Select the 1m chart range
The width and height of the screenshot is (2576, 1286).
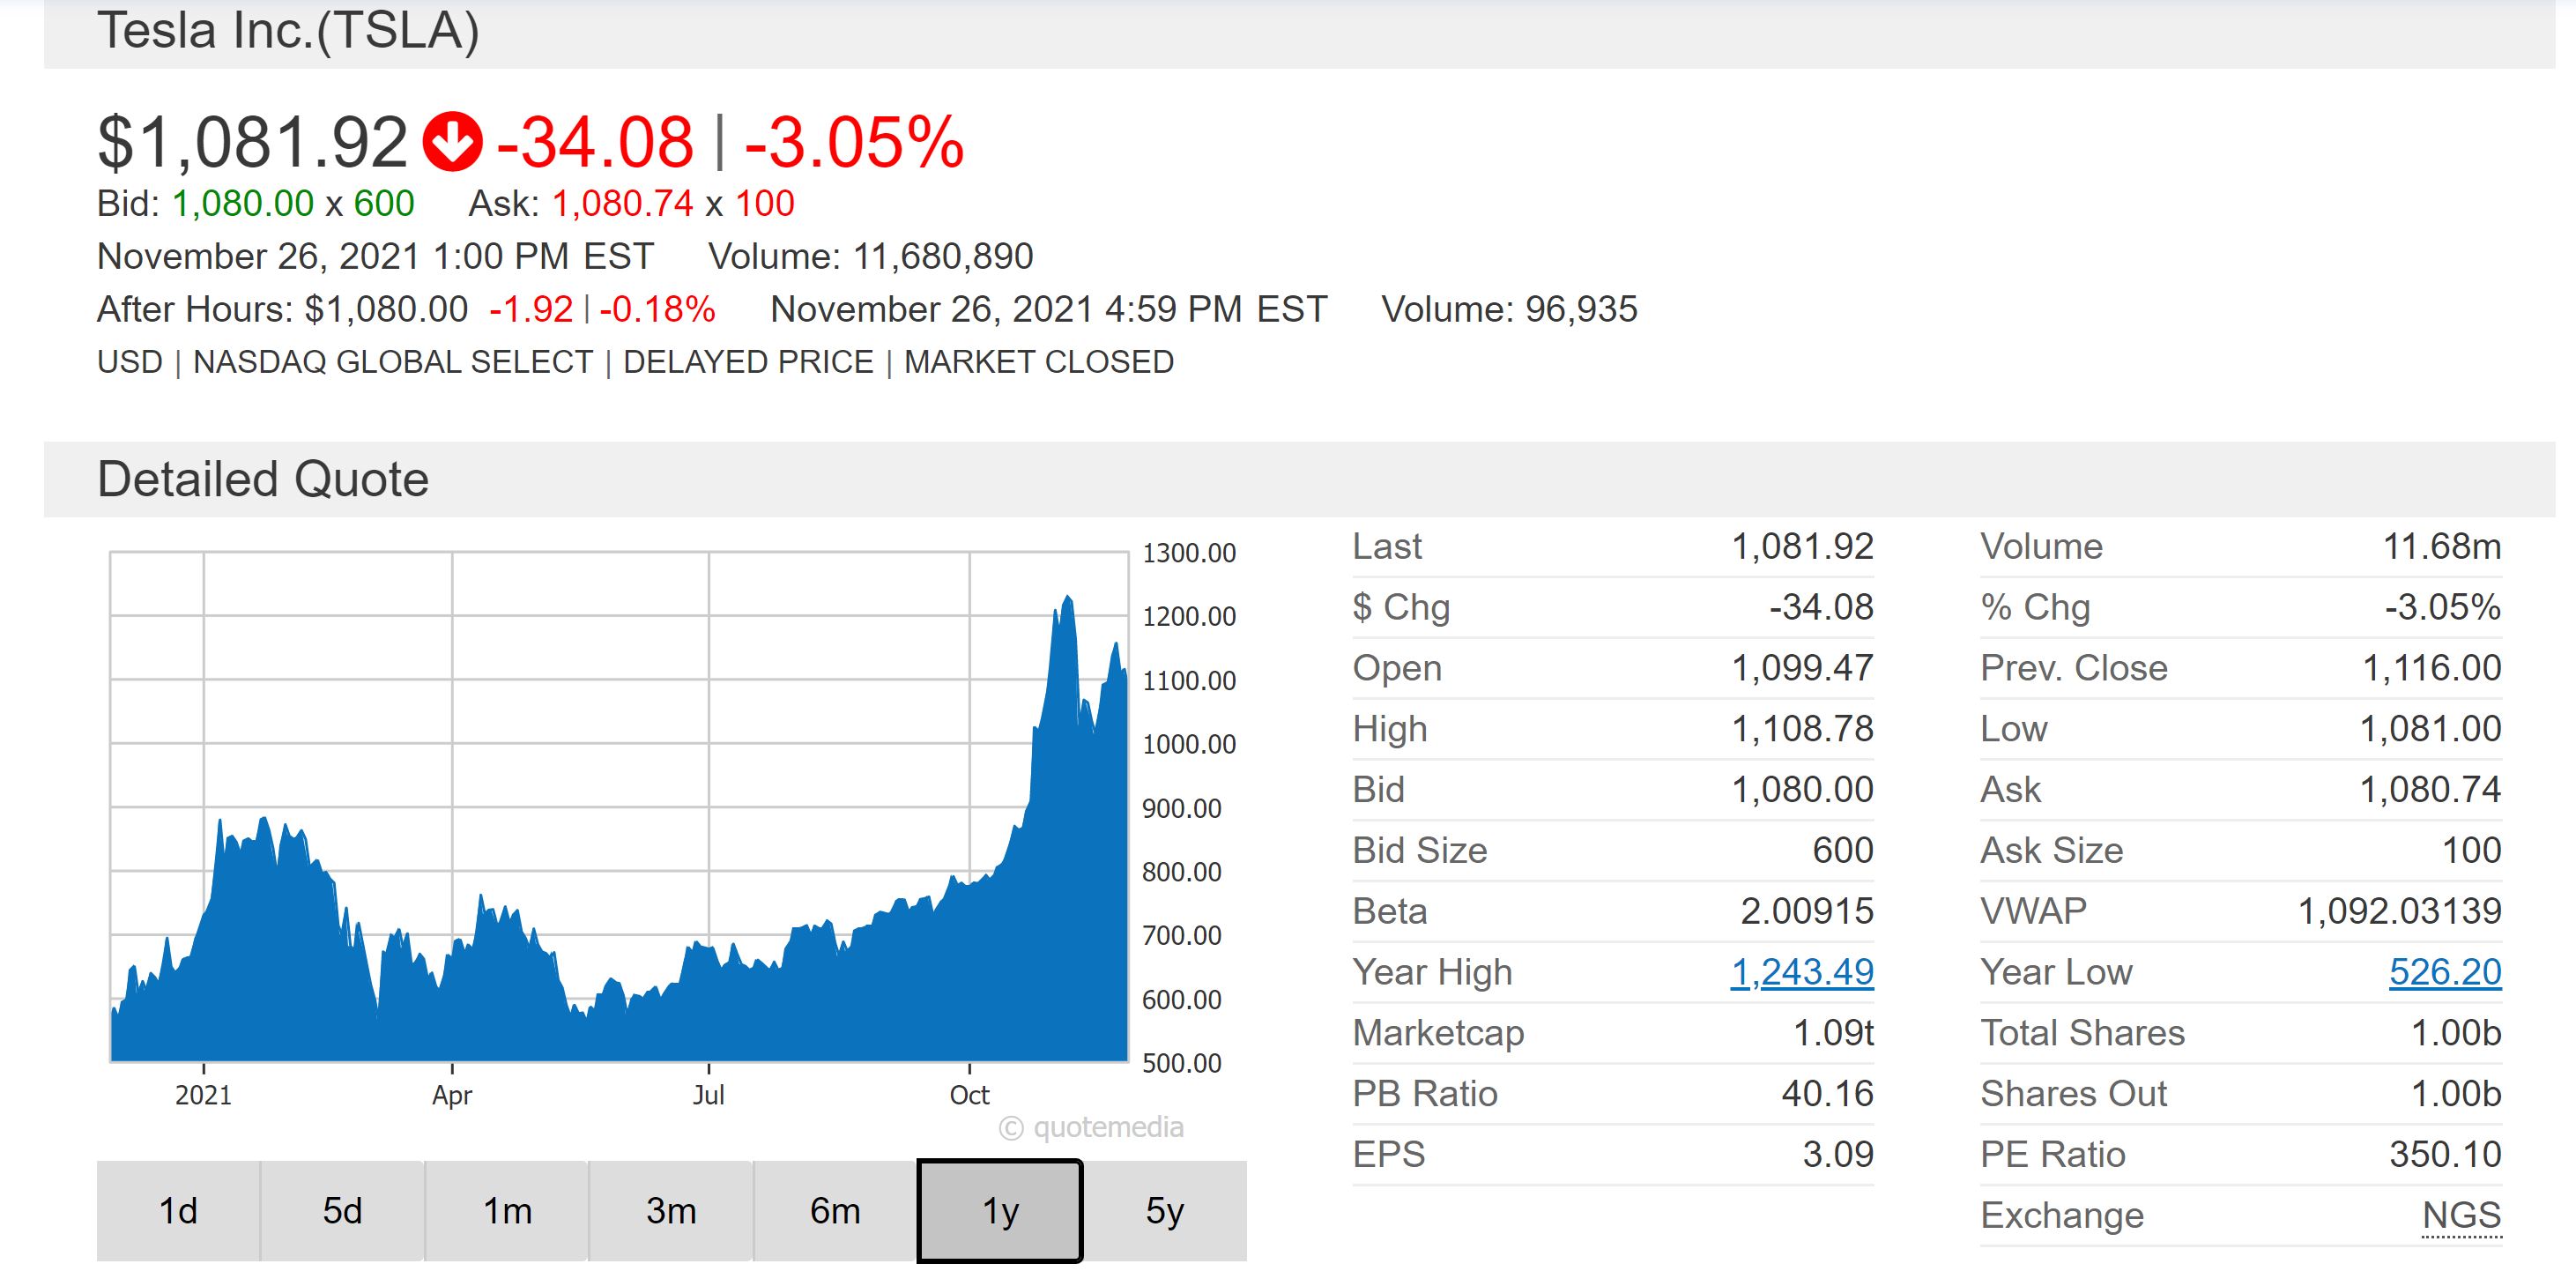coord(507,1211)
